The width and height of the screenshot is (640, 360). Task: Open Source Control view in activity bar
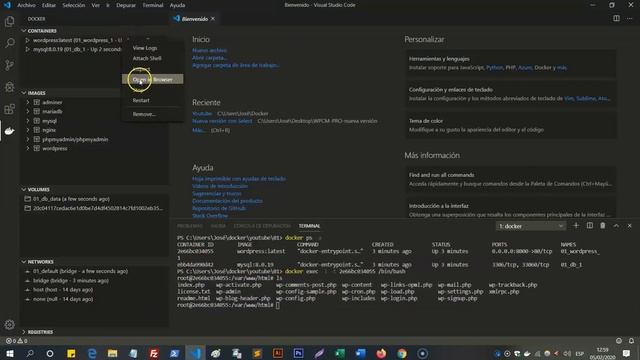click(x=9, y=65)
